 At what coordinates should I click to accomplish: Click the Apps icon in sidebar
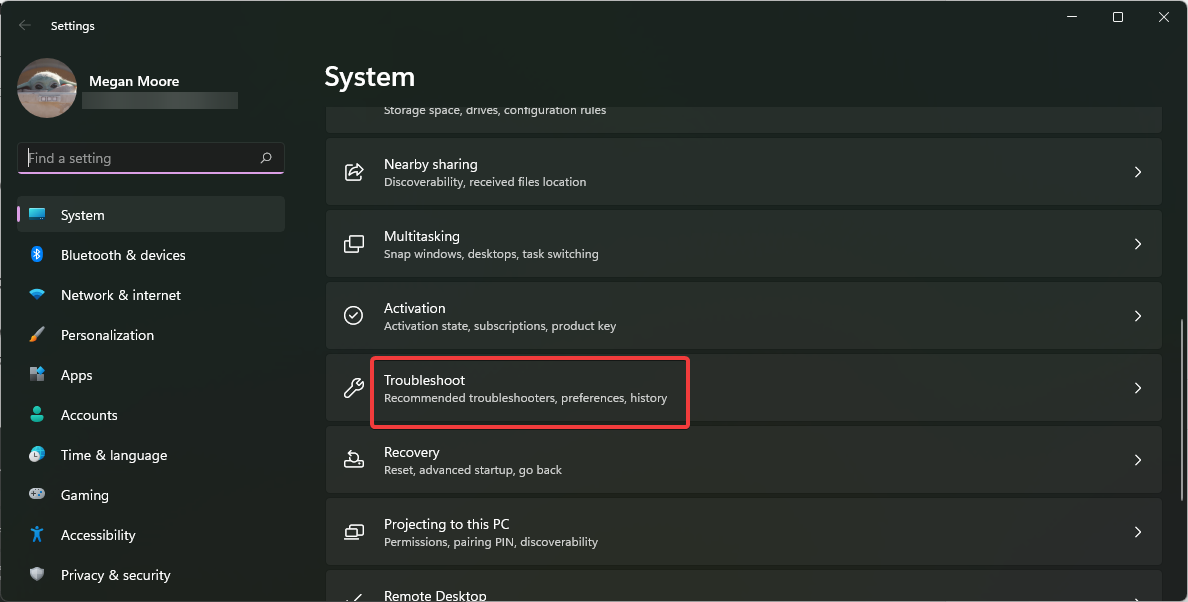(37, 375)
